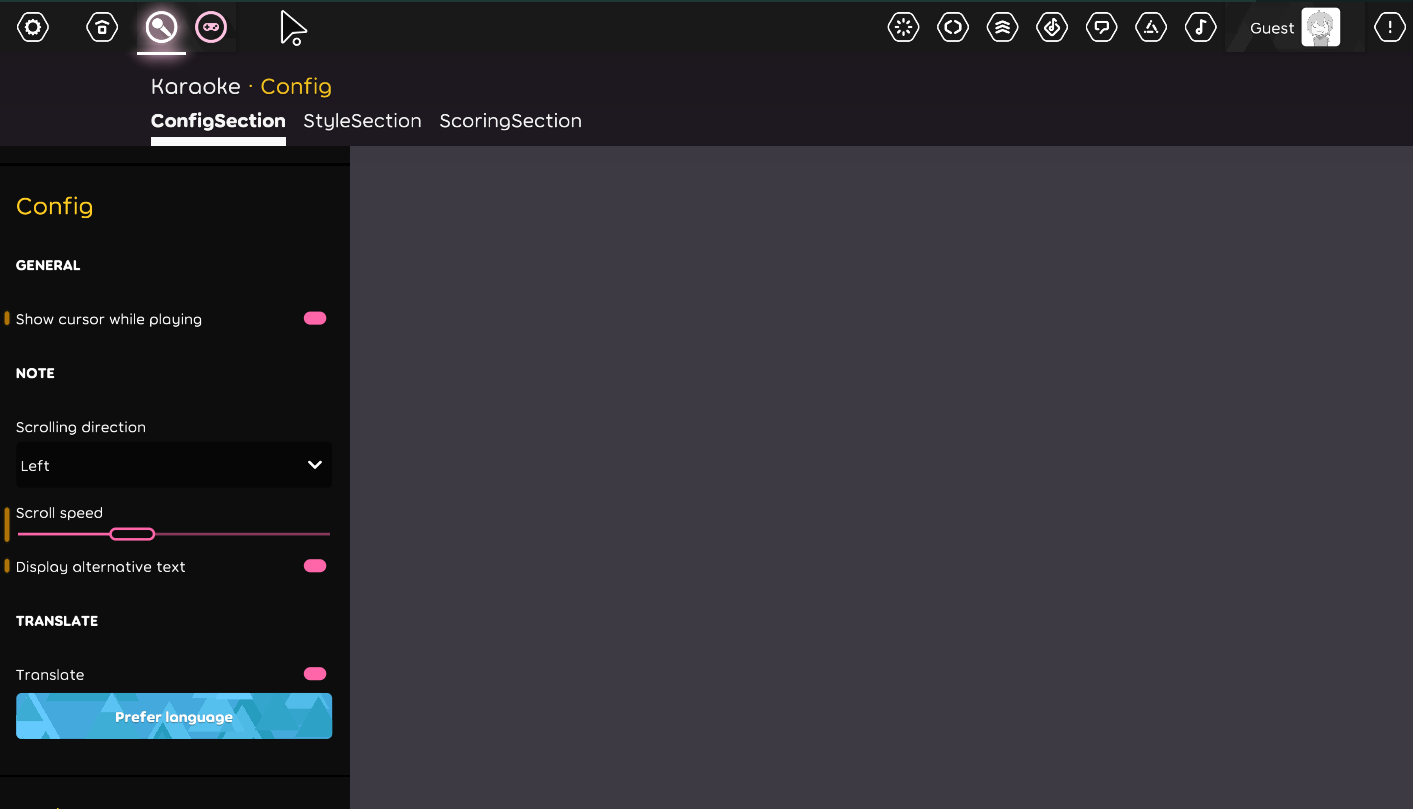Toggle Show cursor while playing
Image resolution: width=1413 pixels, height=809 pixels.
(314, 318)
